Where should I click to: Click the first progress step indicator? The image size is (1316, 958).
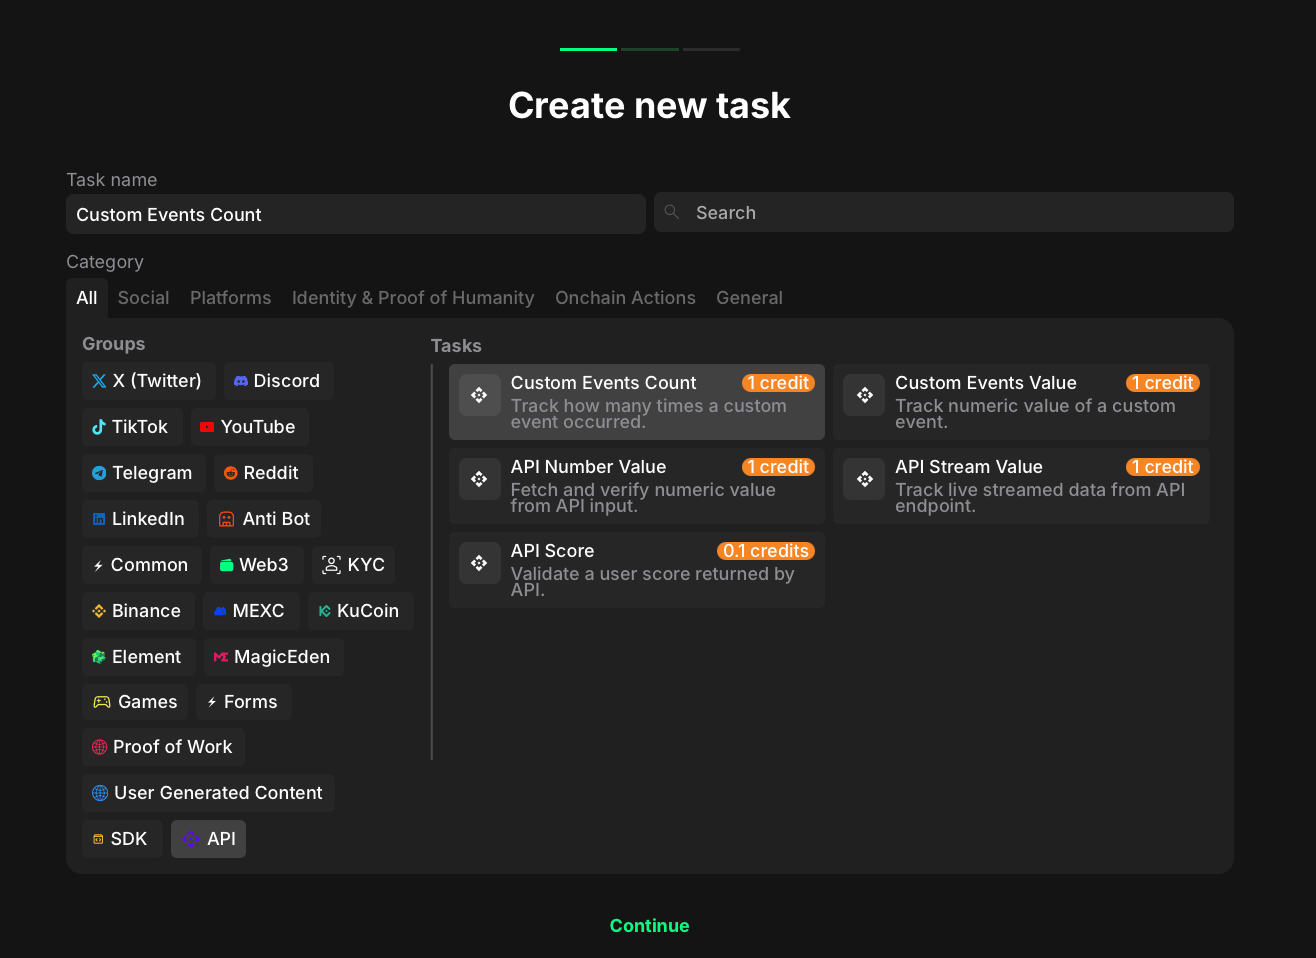pyautogui.click(x=588, y=49)
